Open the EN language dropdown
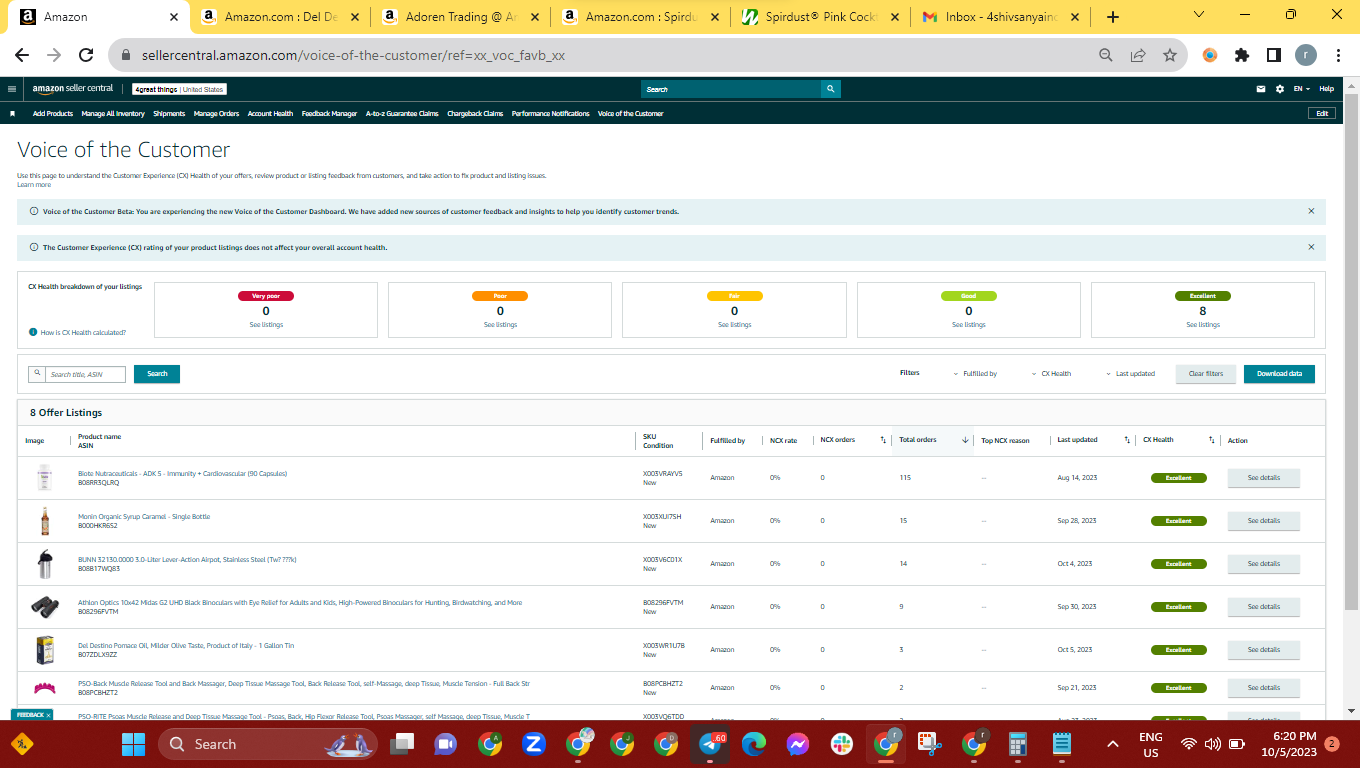Viewport: 1360px width, 768px height. click(1302, 89)
